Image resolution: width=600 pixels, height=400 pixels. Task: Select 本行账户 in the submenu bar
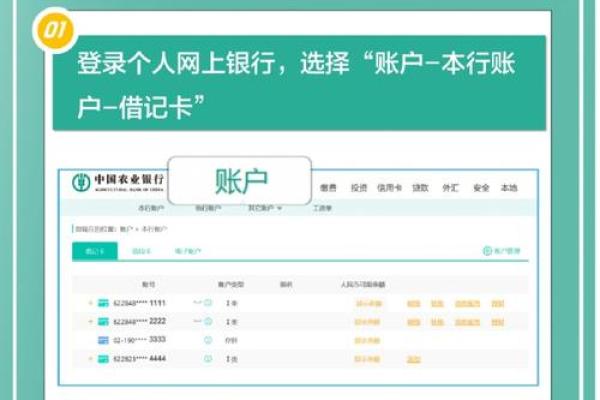[x=151, y=208]
